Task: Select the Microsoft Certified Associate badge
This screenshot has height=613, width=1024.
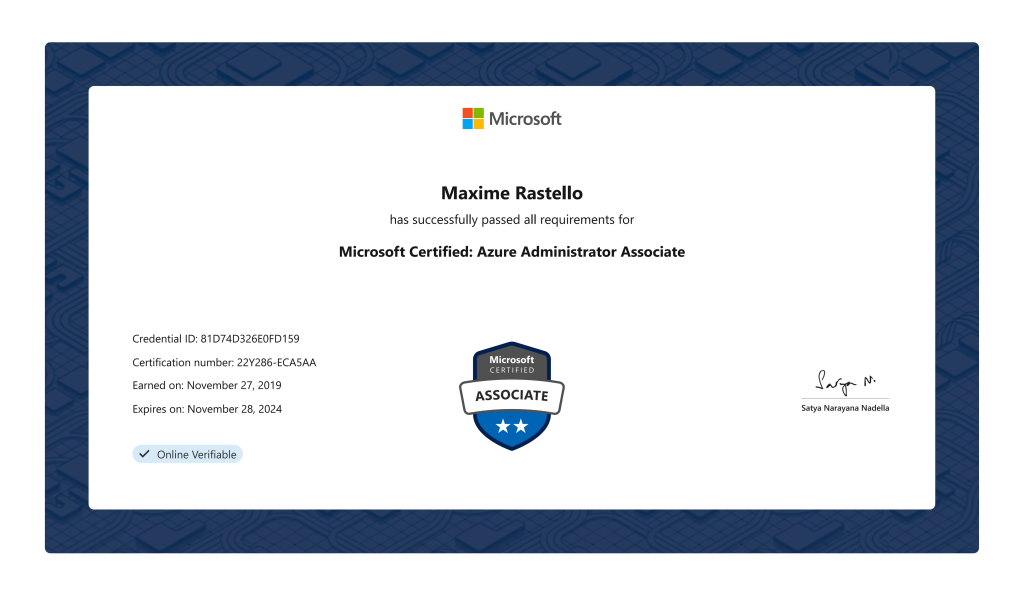Action: pos(512,395)
